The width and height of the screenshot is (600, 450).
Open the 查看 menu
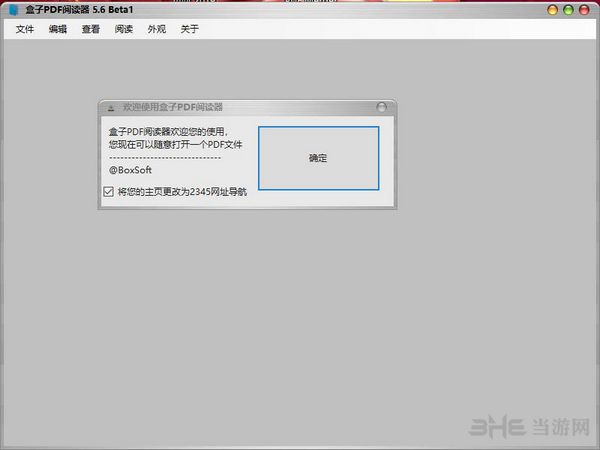coord(91,29)
